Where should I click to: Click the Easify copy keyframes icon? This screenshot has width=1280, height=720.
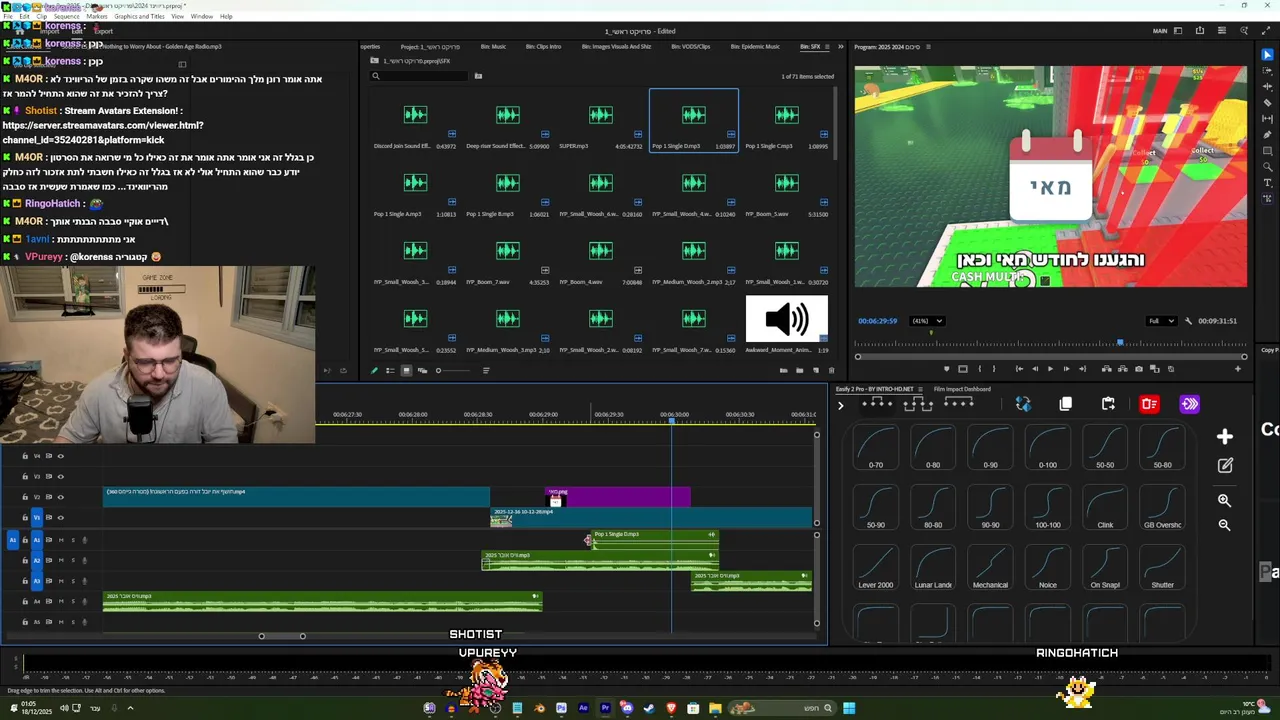(1066, 404)
